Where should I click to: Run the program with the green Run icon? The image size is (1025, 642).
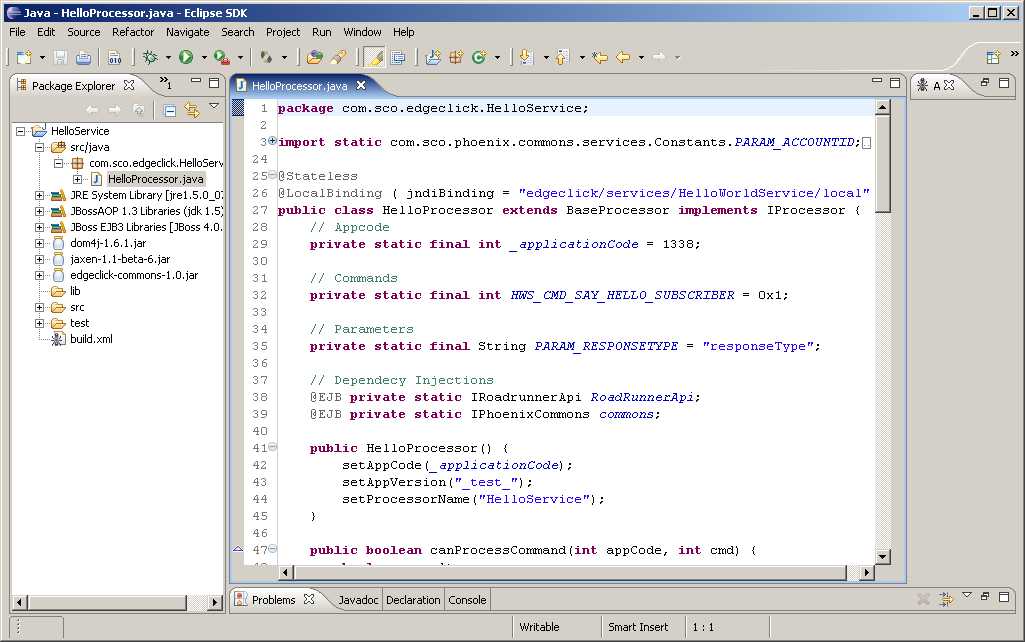click(186, 58)
